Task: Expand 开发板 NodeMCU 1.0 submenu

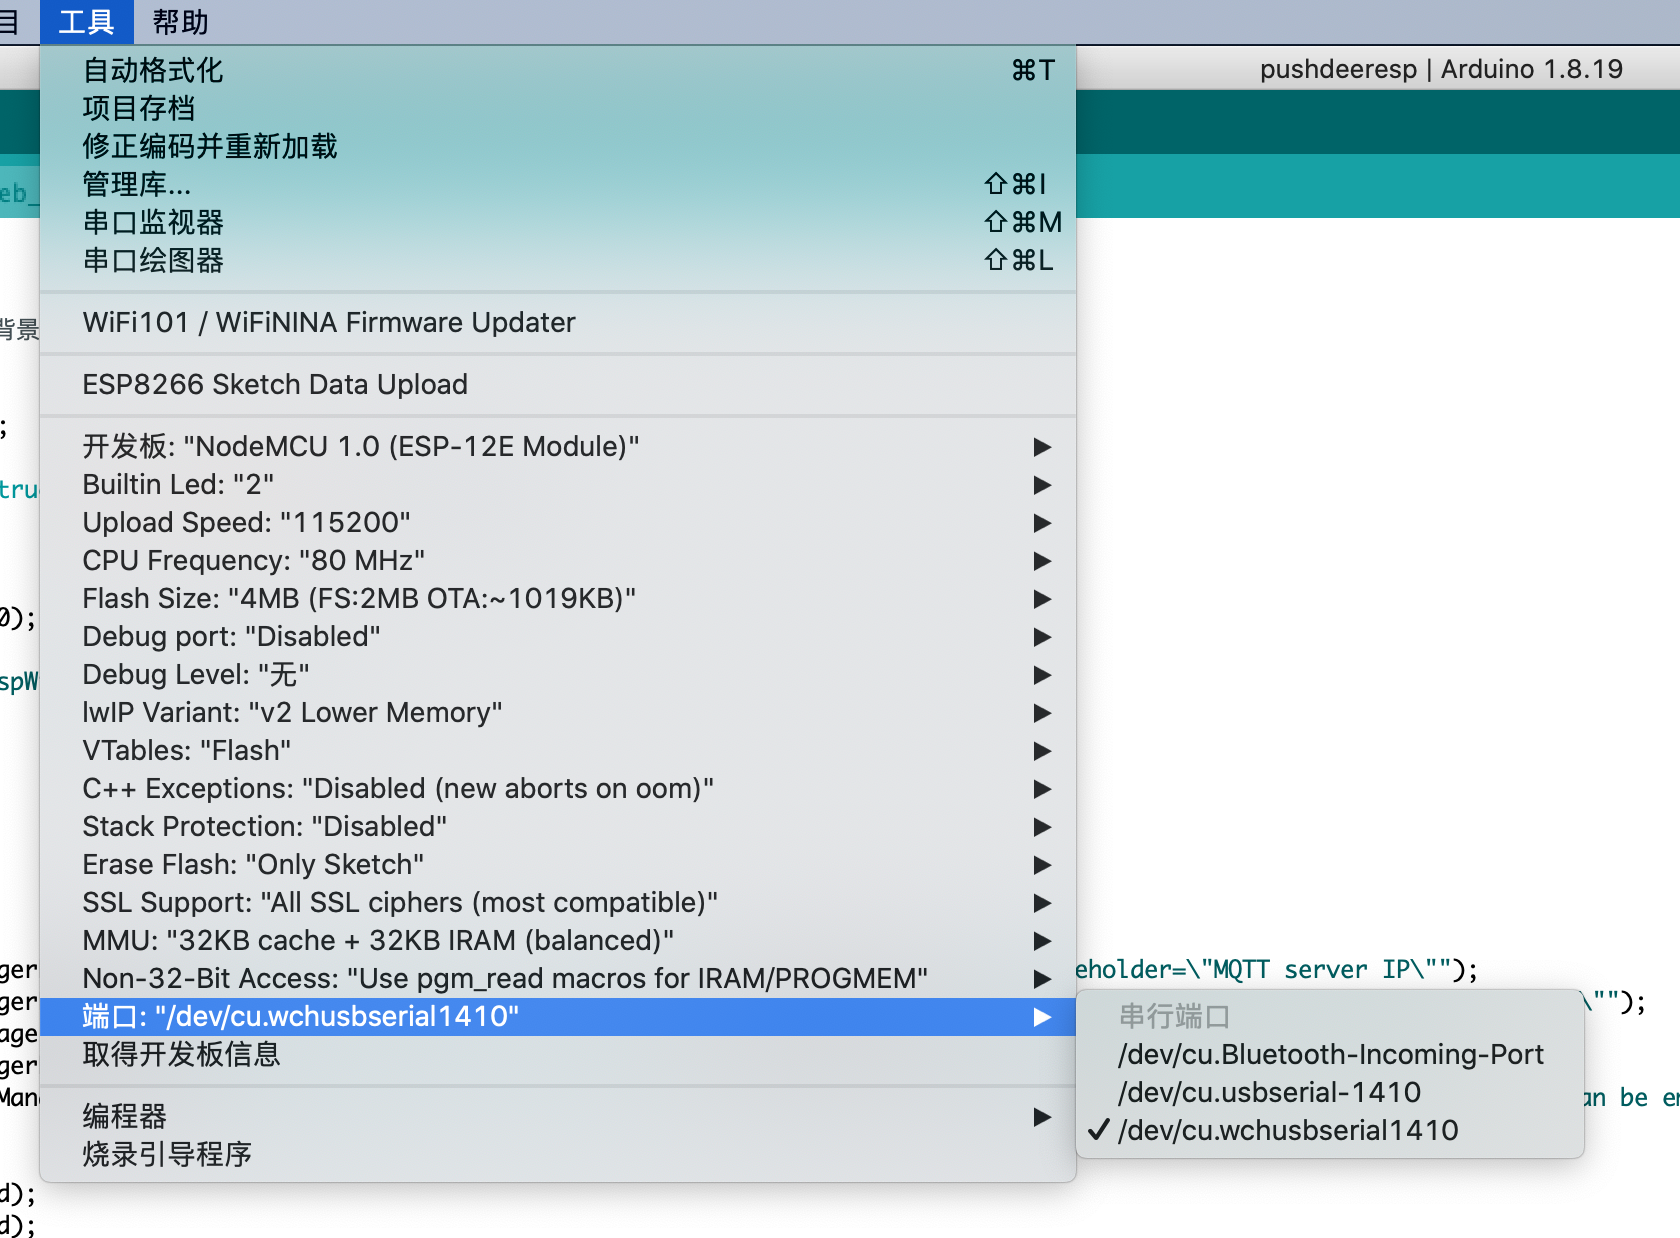Action: coord(558,446)
